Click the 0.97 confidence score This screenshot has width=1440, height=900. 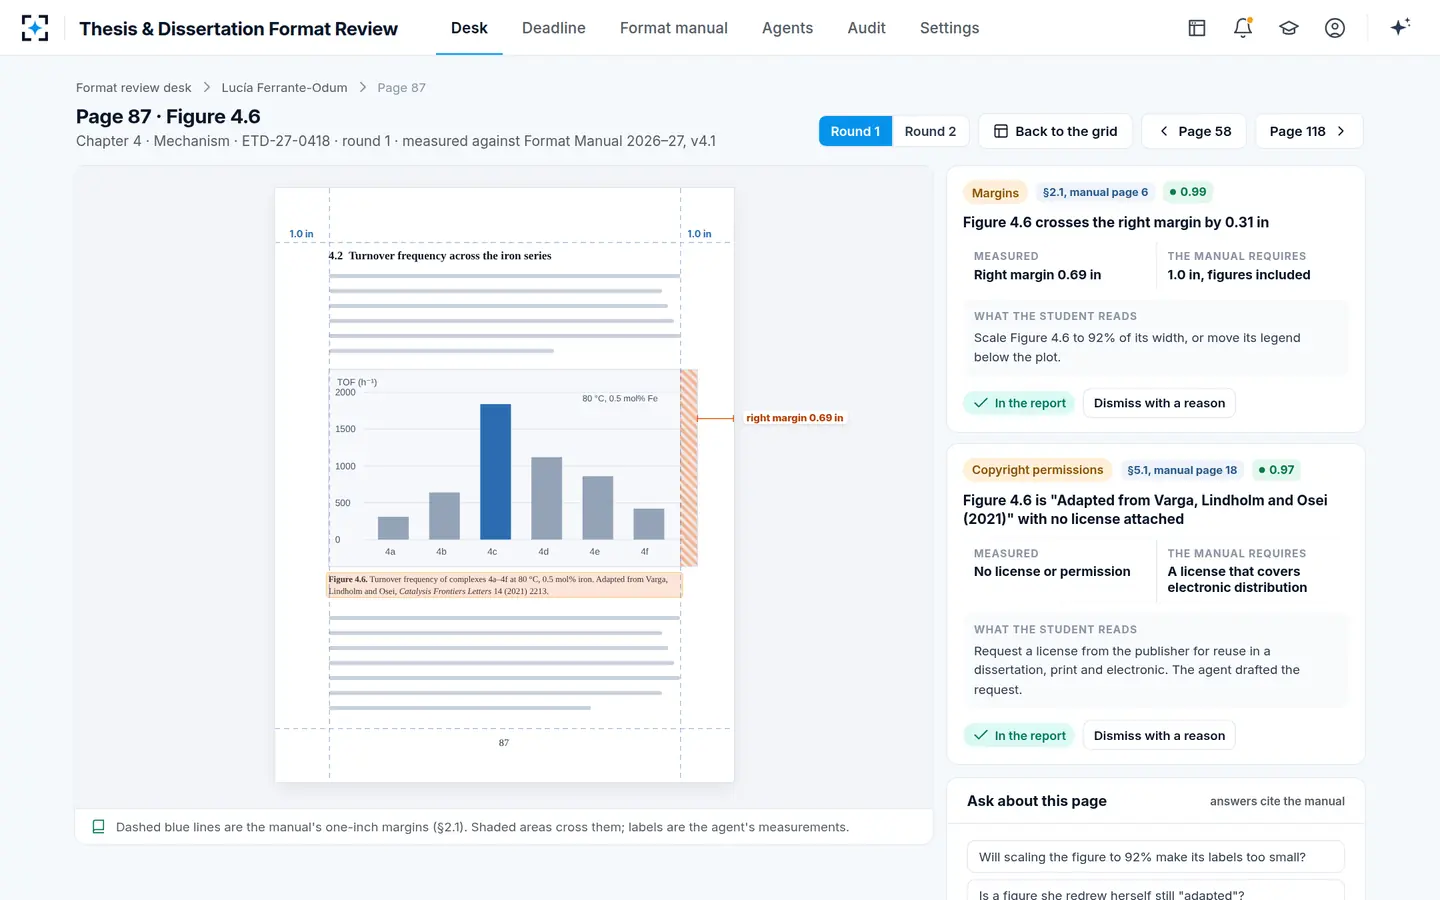tap(1276, 470)
